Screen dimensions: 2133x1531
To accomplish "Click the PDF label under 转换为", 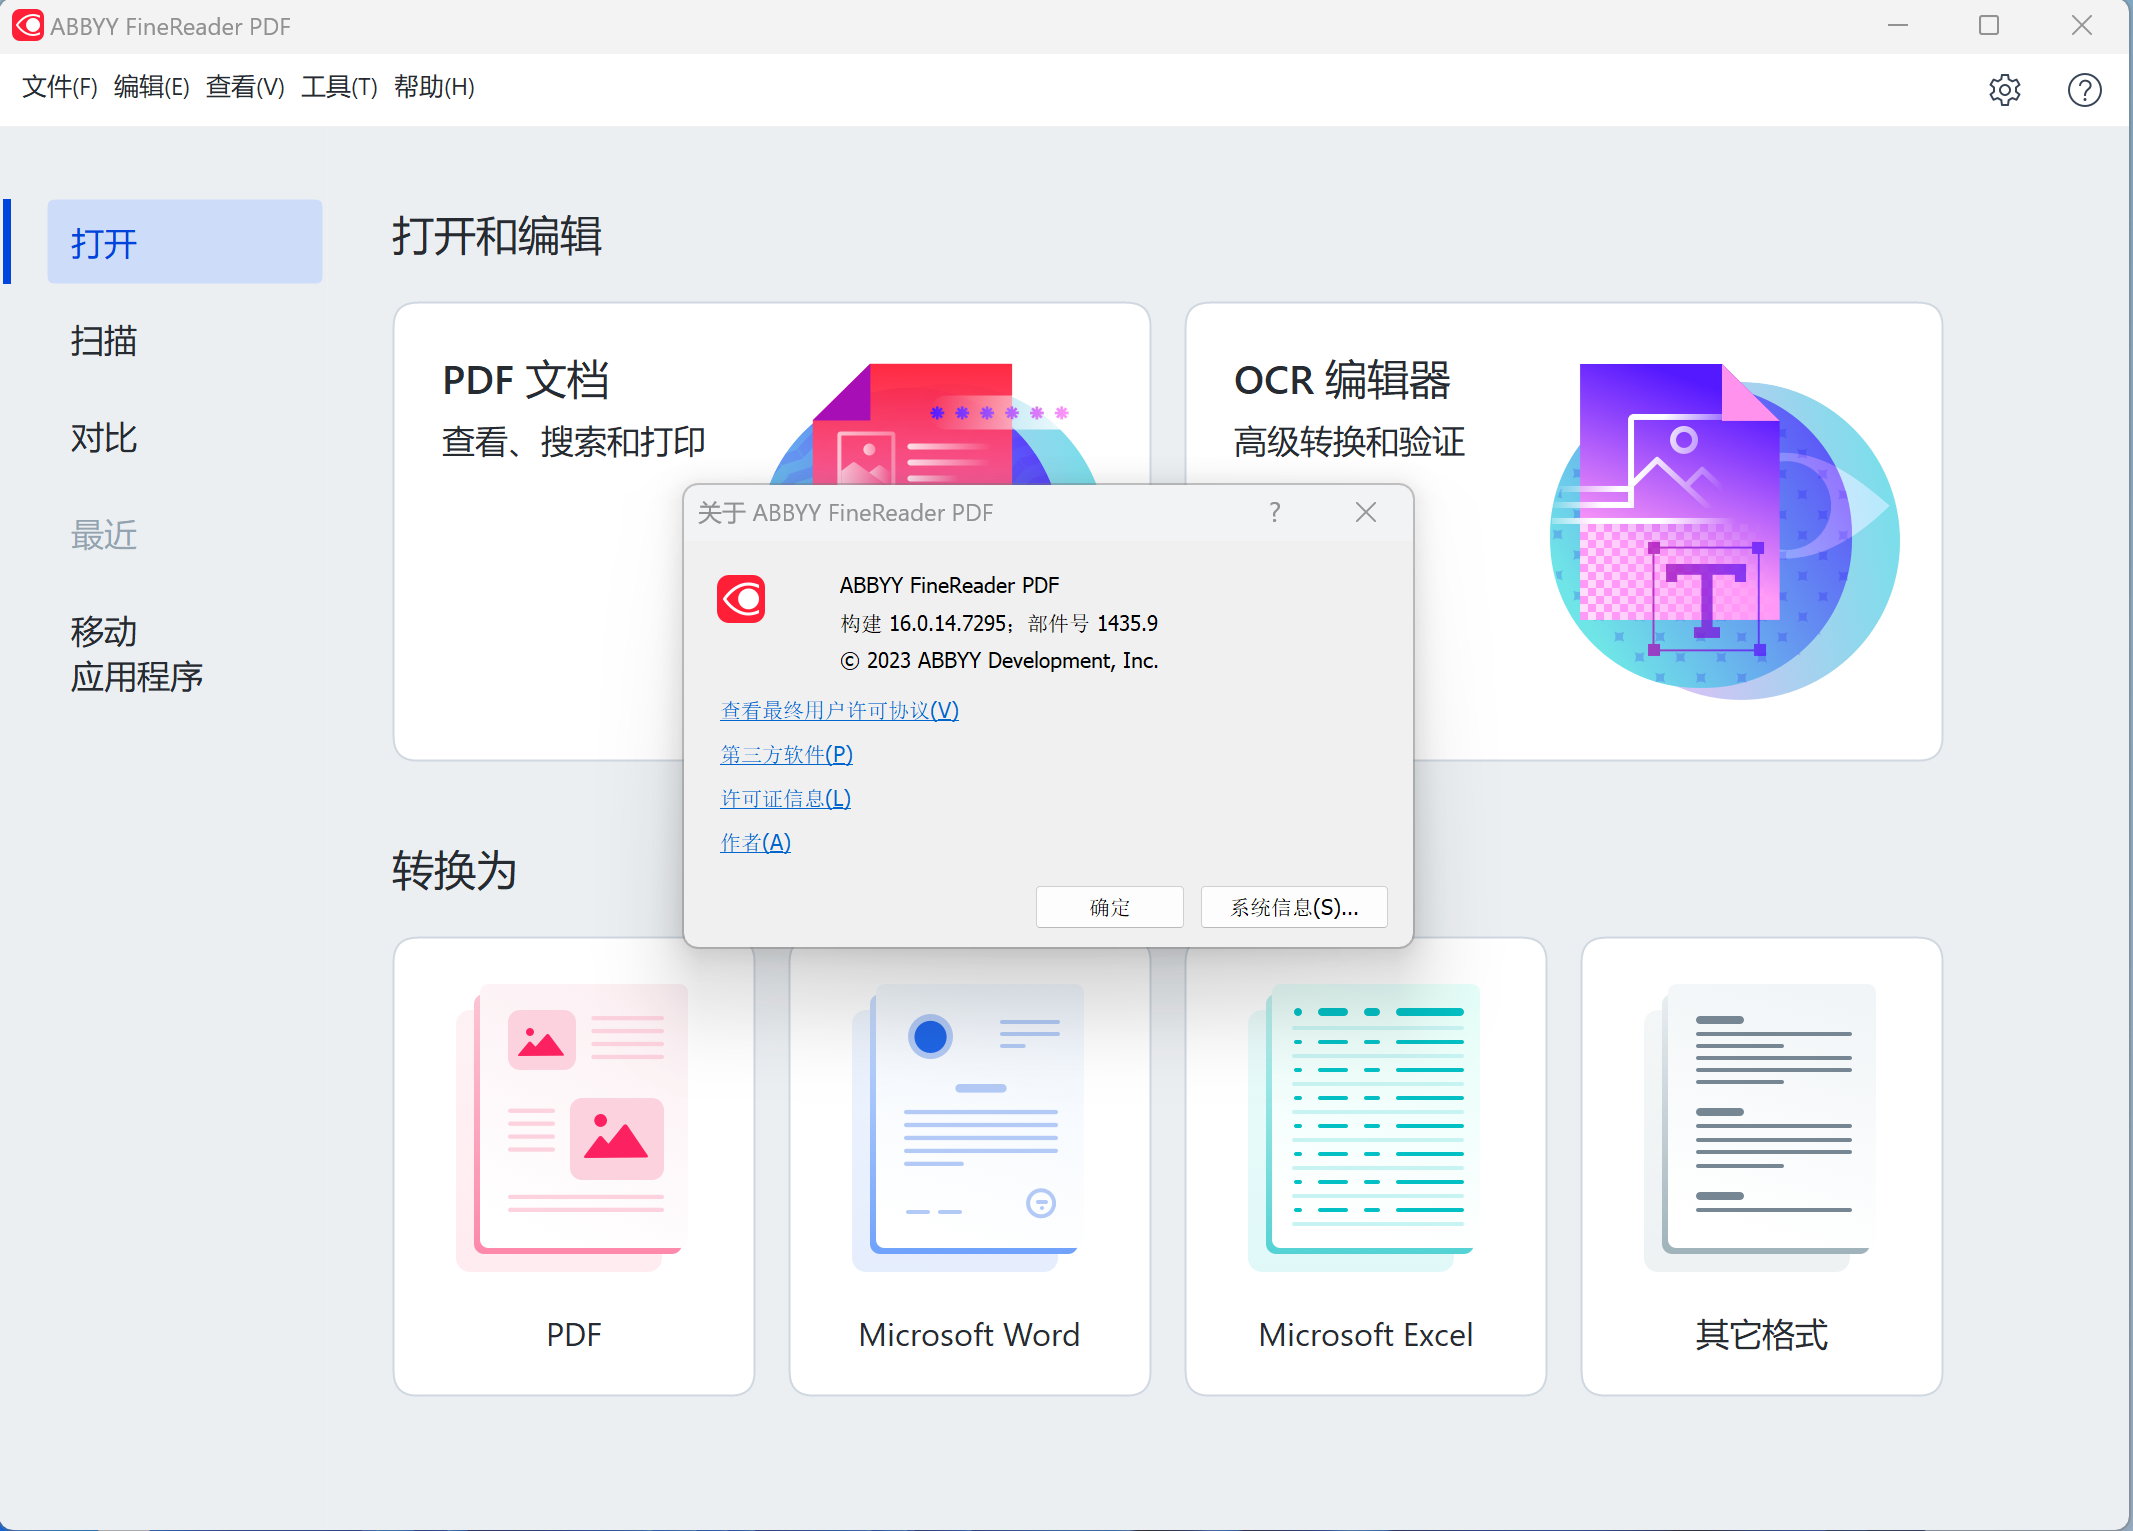I will pos(573,1335).
